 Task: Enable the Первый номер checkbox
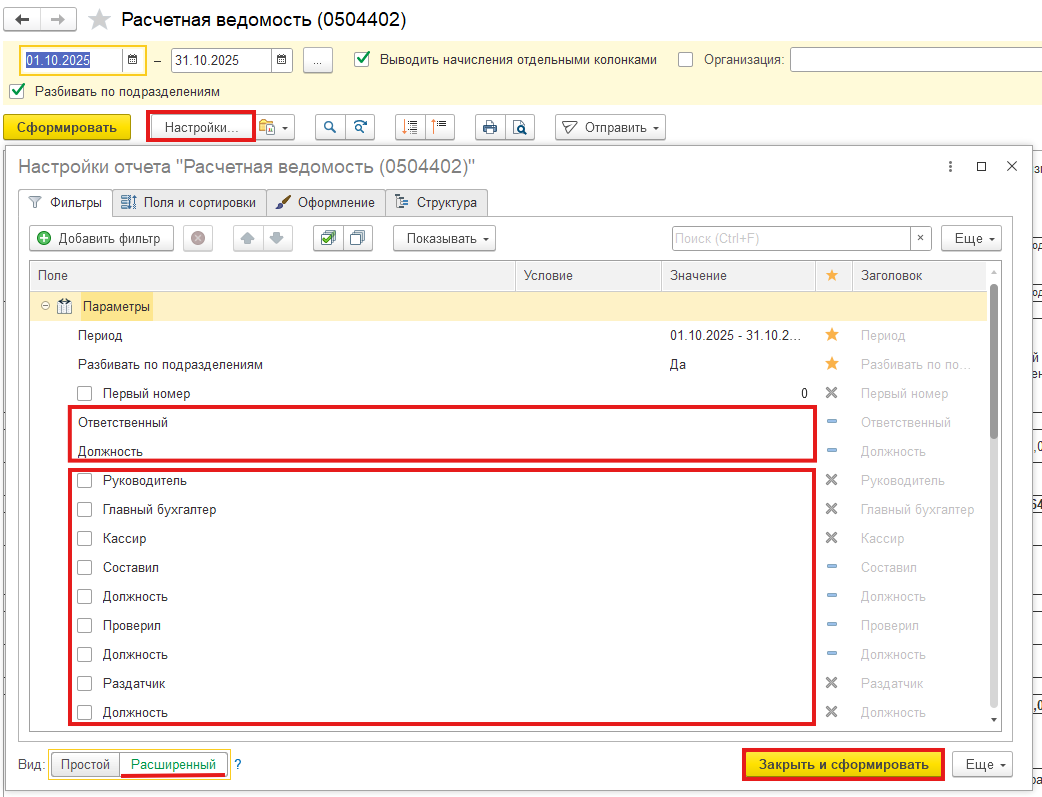[x=84, y=394]
